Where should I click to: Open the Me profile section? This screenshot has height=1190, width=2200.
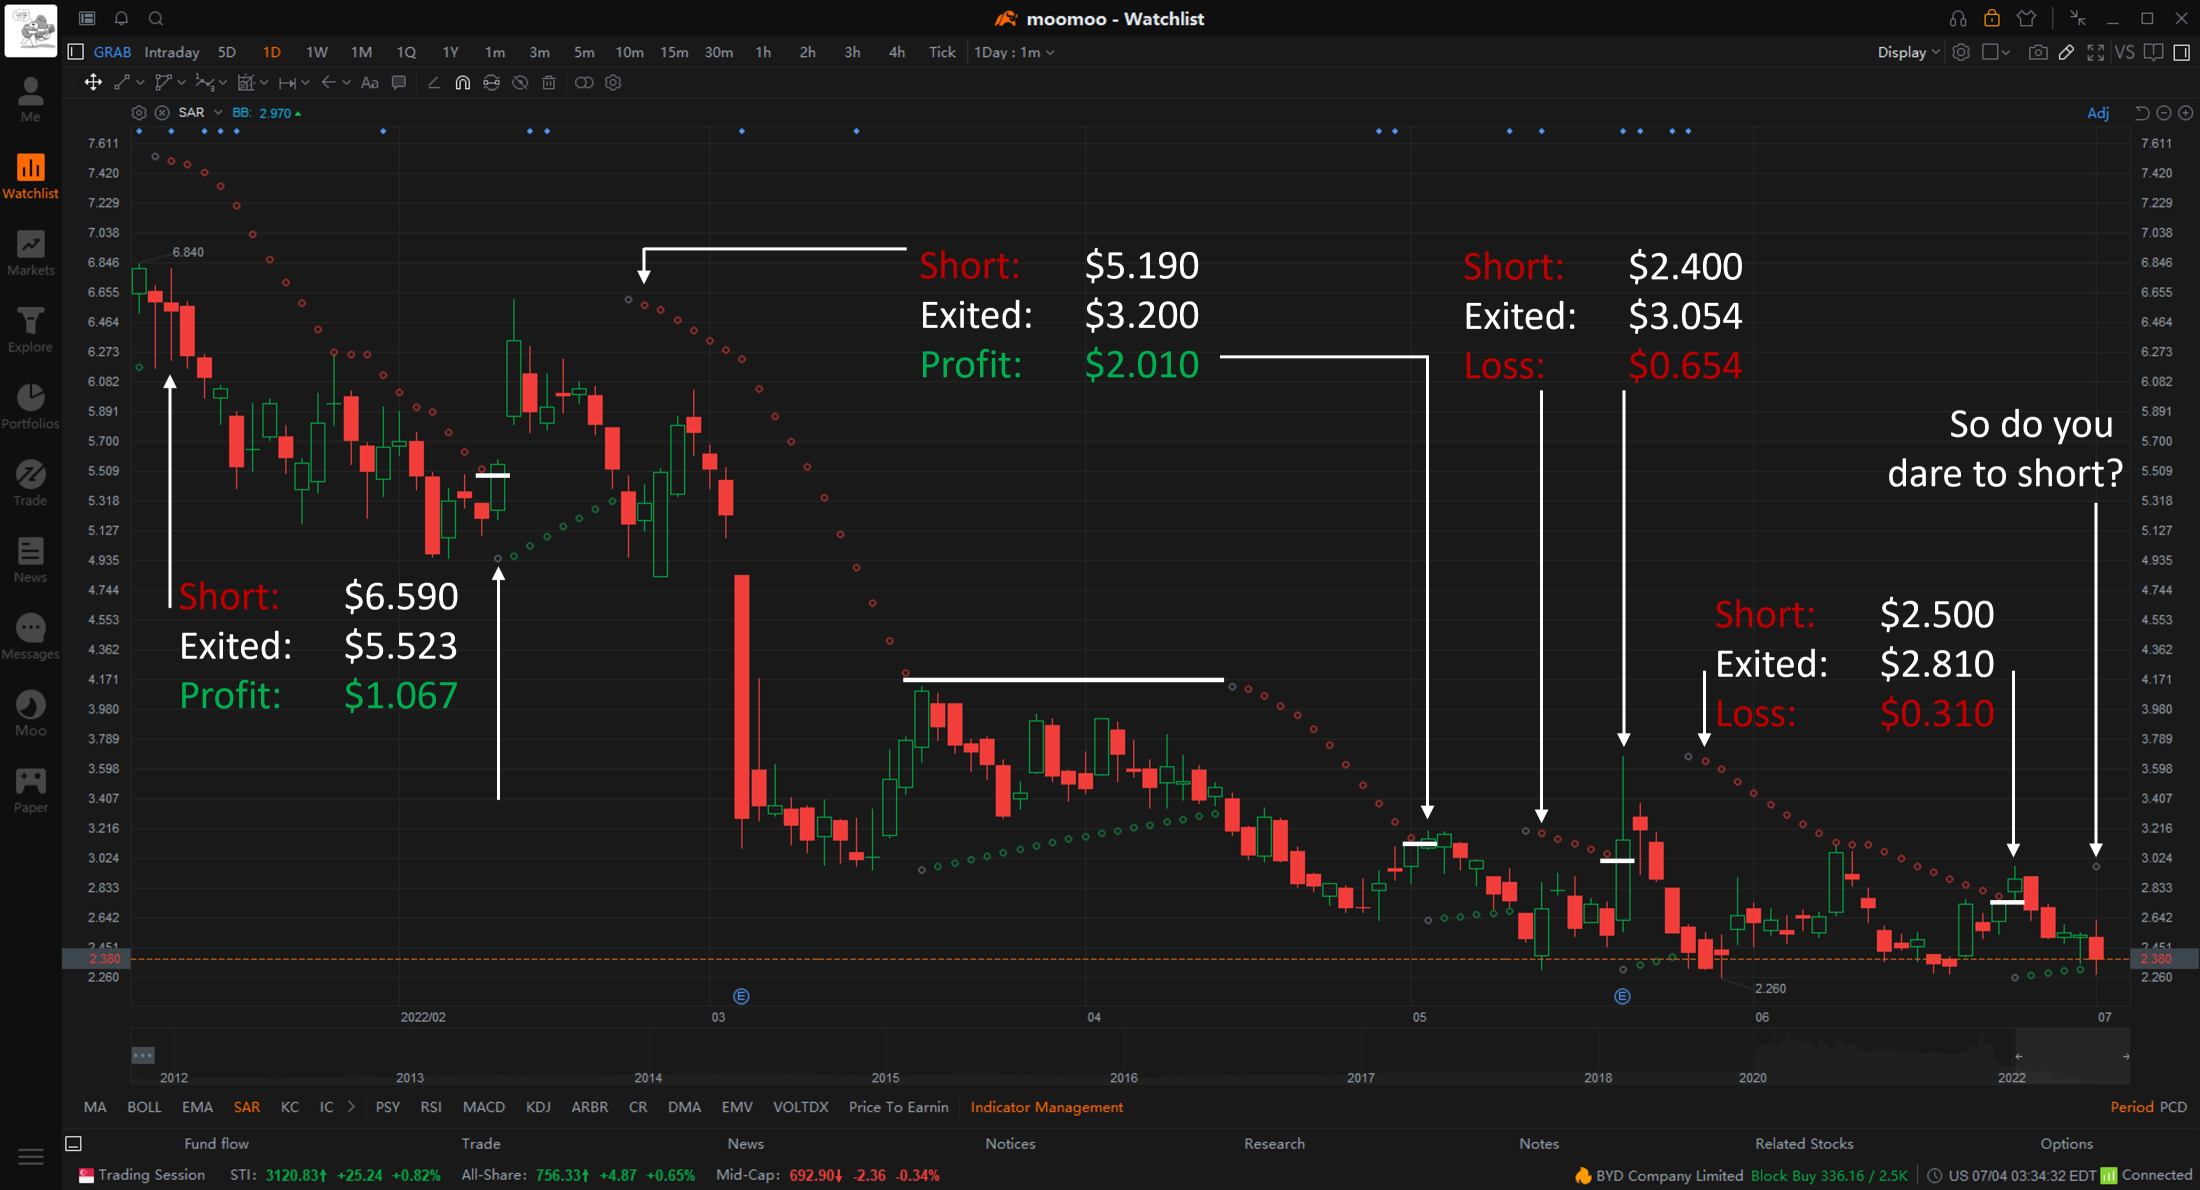click(x=30, y=101)
